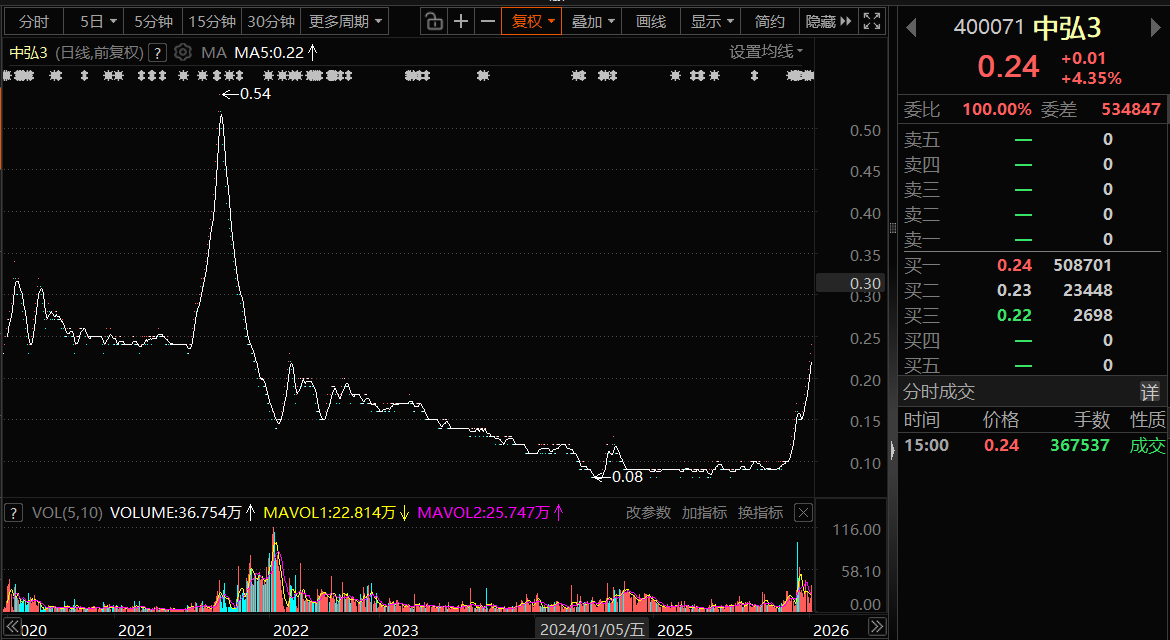Click the VOL indicator help question mark
The width and height of the screenshot is (1170, 640).
pyautogui.click(x=13, y=513)
